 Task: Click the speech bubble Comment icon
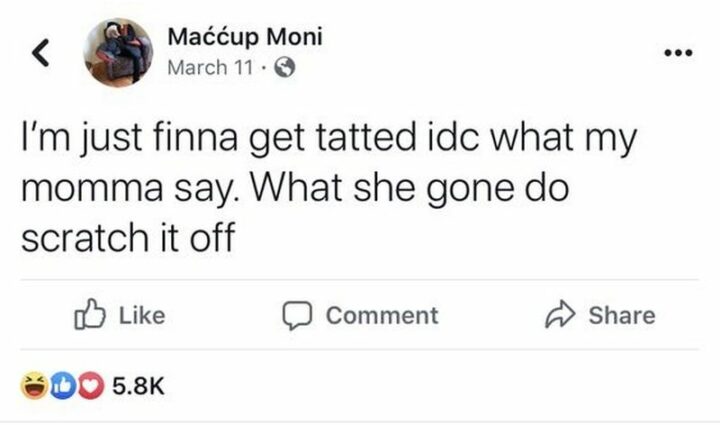click(x=298, y=315)
